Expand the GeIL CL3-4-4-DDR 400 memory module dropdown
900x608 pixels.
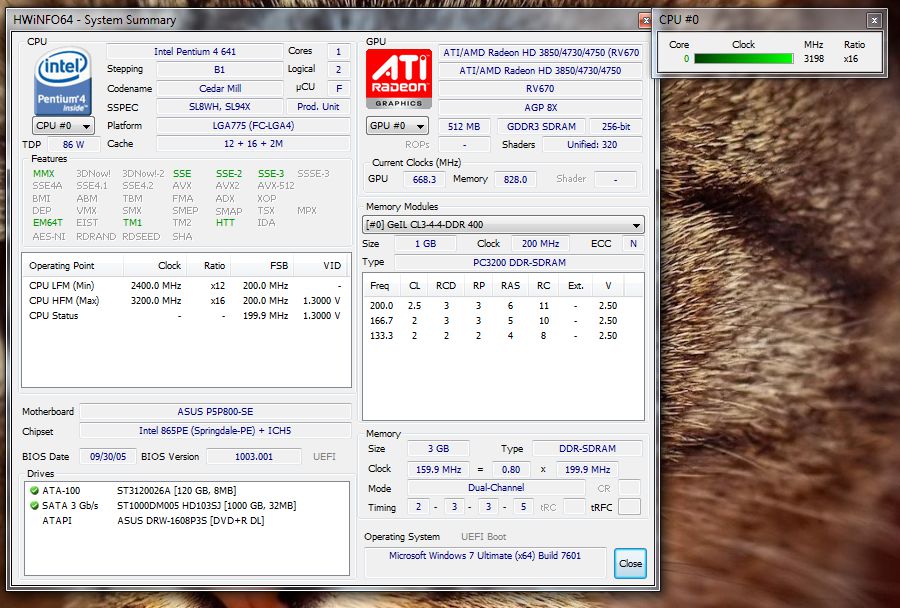pyautogui.click(x=503, y=224)
